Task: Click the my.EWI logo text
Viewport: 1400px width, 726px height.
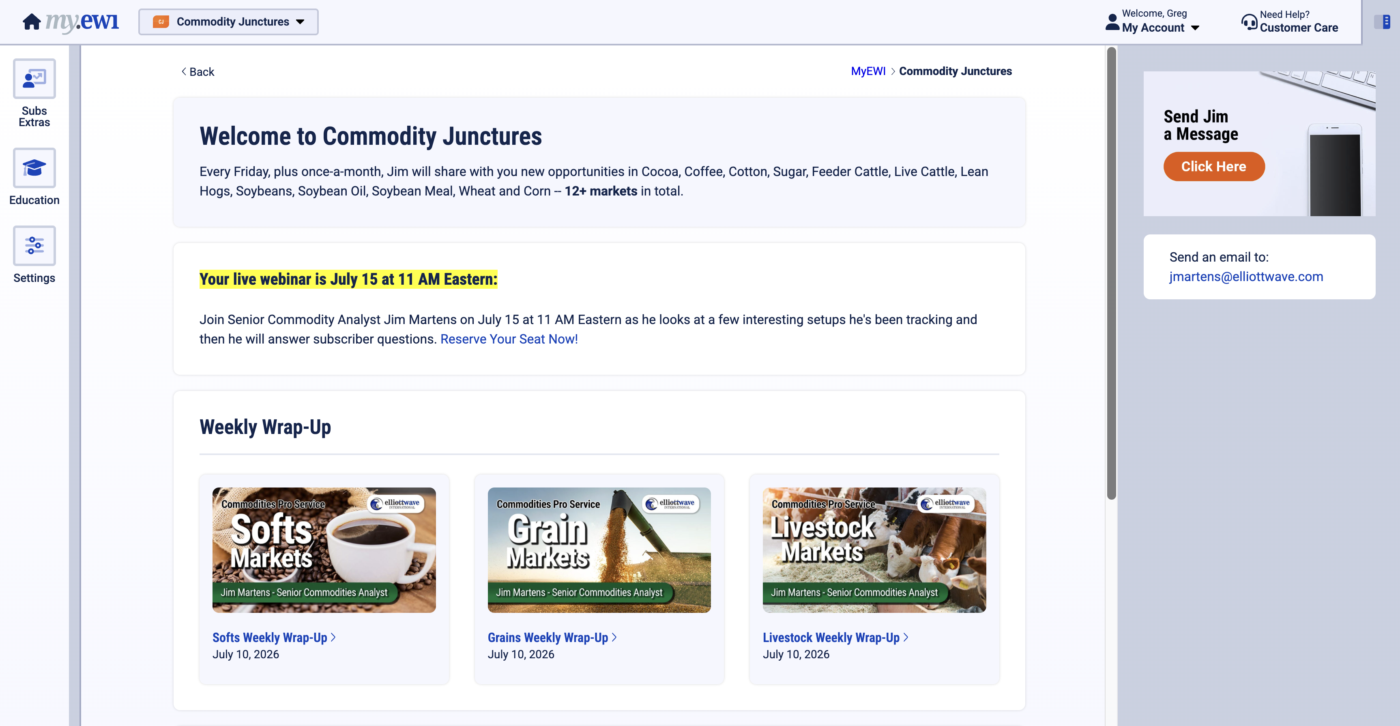Action: pyautogui.click(x=82, y=22)
